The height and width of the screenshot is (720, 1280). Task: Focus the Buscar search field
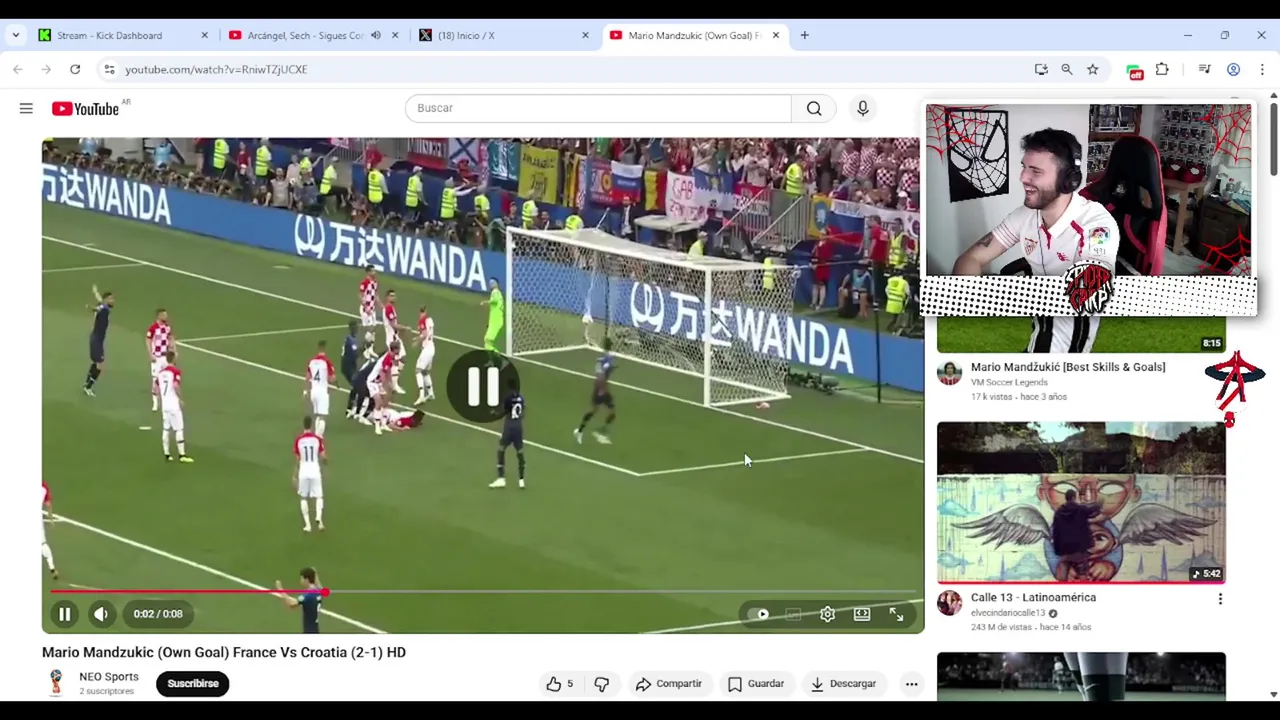click(x=598, y=108)
